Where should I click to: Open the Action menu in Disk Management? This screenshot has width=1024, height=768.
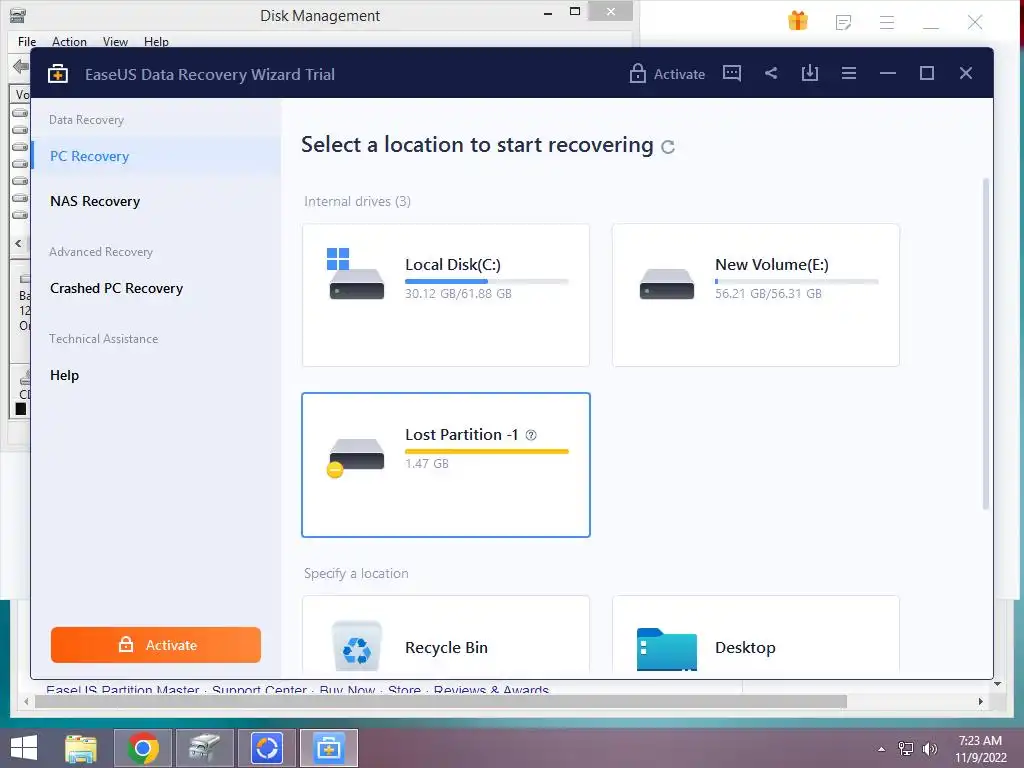coord(69,42)
